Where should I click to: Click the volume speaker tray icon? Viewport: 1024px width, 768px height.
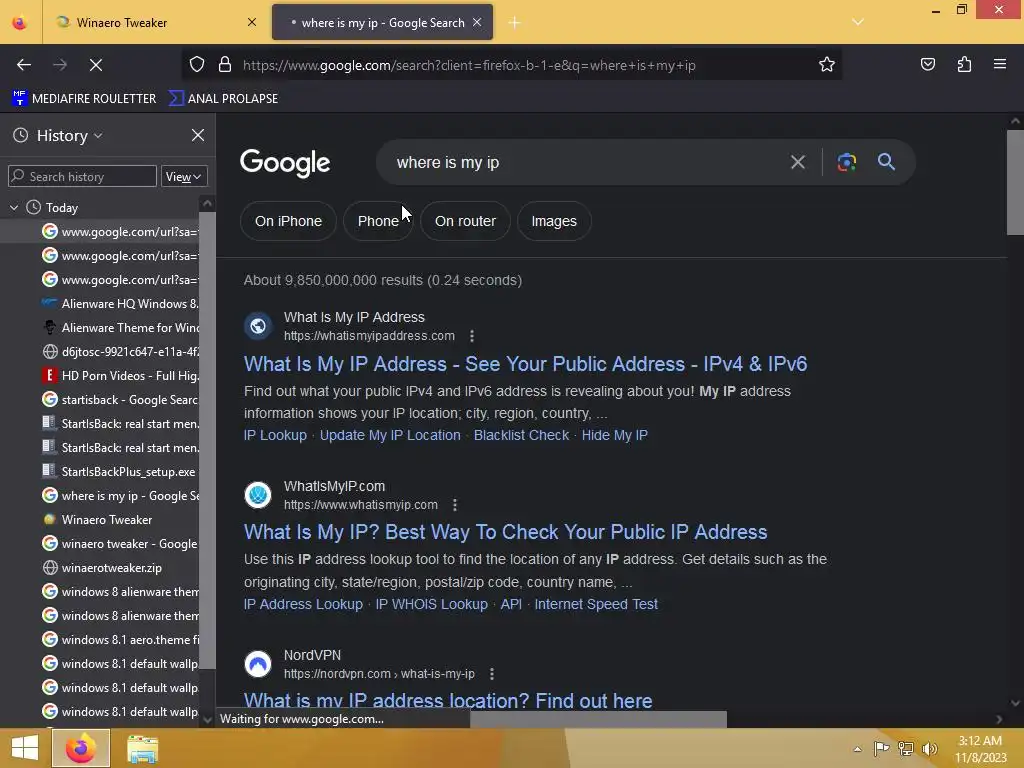click(929, 748)
